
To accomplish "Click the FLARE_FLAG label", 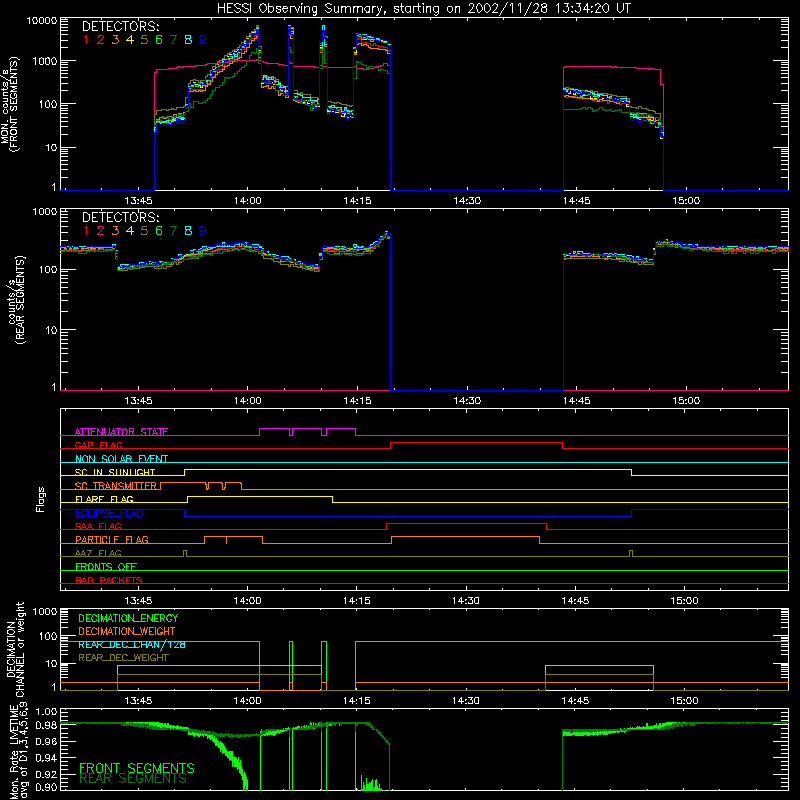I will coord(104,499).
